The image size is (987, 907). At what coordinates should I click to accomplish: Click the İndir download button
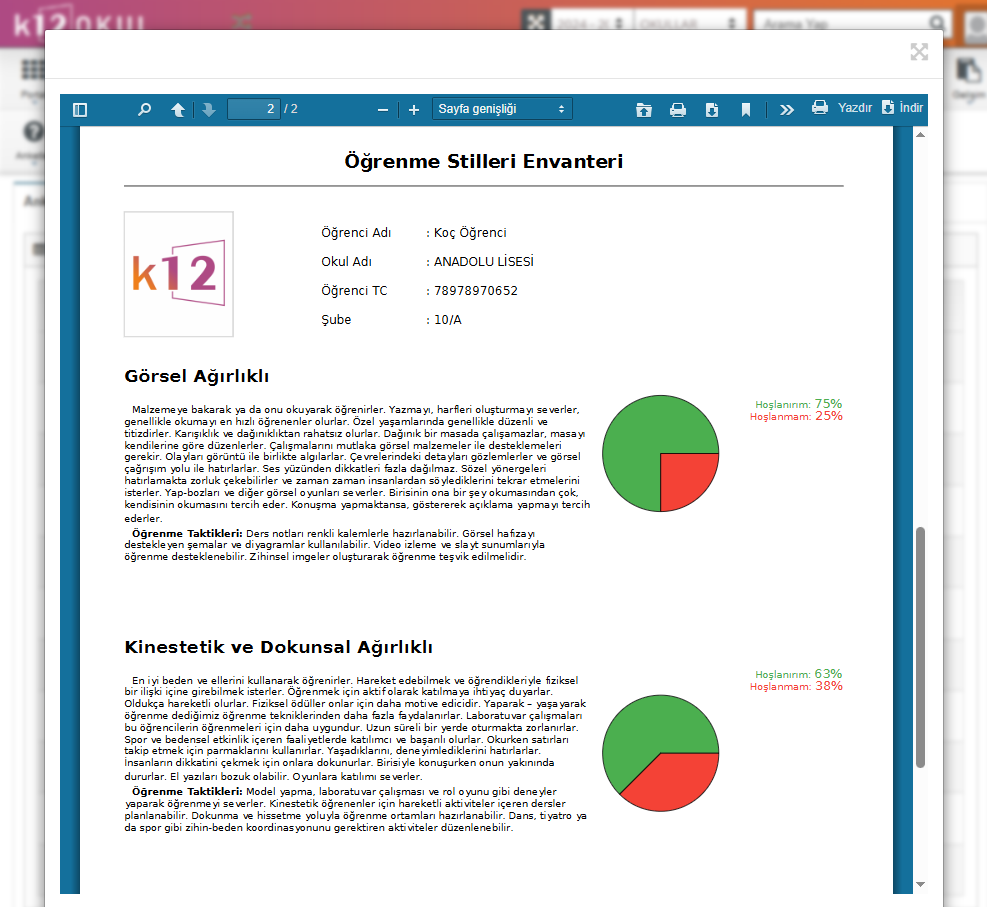click(x=902, y=108)
